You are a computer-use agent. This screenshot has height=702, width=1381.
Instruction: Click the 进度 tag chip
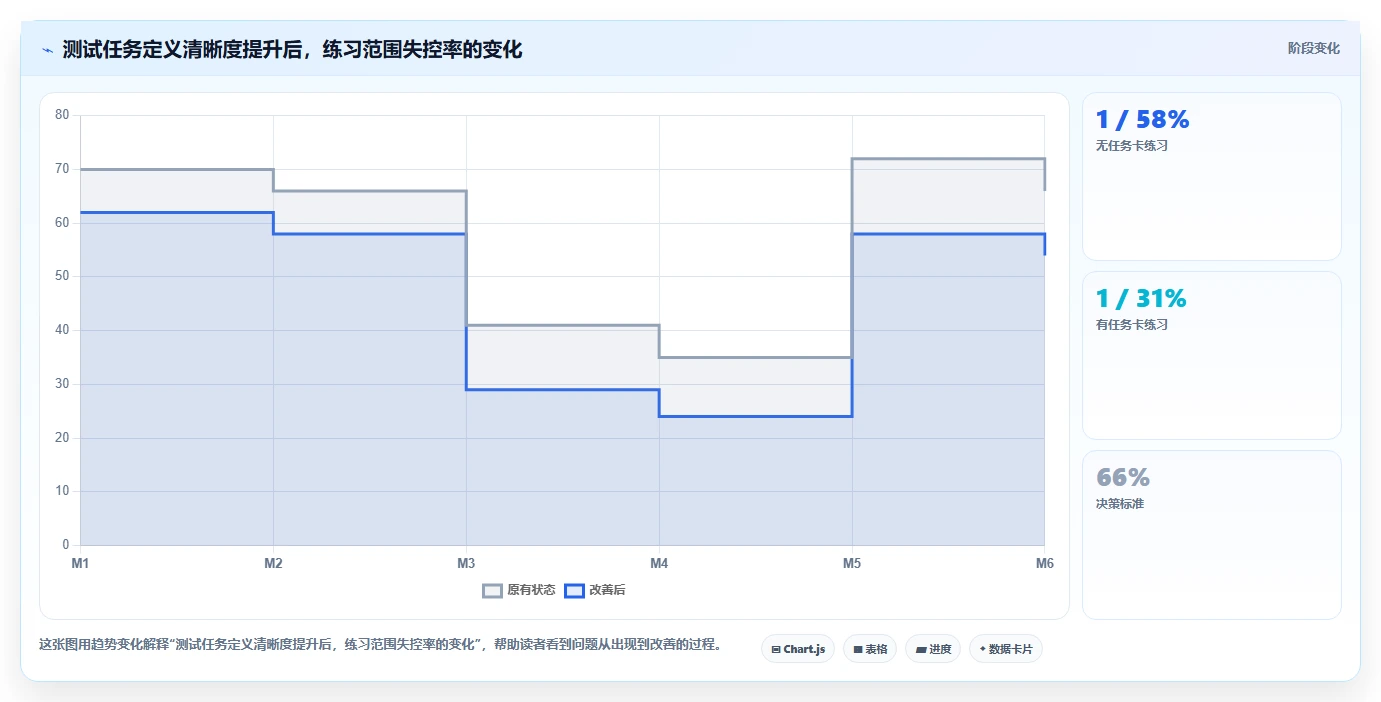(x=933, y=649)
